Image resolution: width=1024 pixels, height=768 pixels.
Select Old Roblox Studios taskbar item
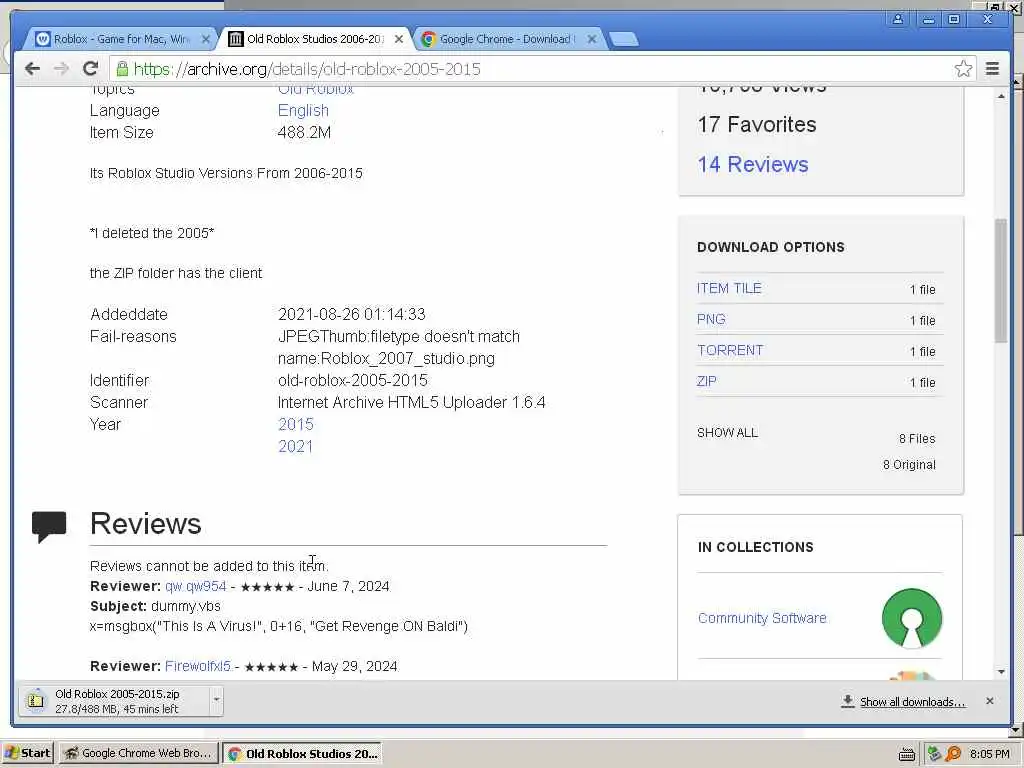(x=303, y=753)
